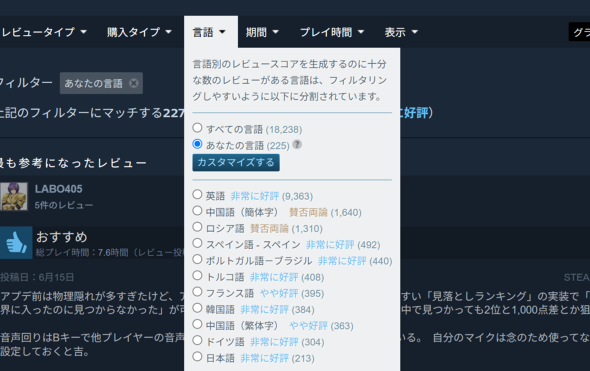Screen dimensions: 590x371
Task: Click 賛否両論 score next to 中国語(簡体字)
Action: (x=308, y=212)
